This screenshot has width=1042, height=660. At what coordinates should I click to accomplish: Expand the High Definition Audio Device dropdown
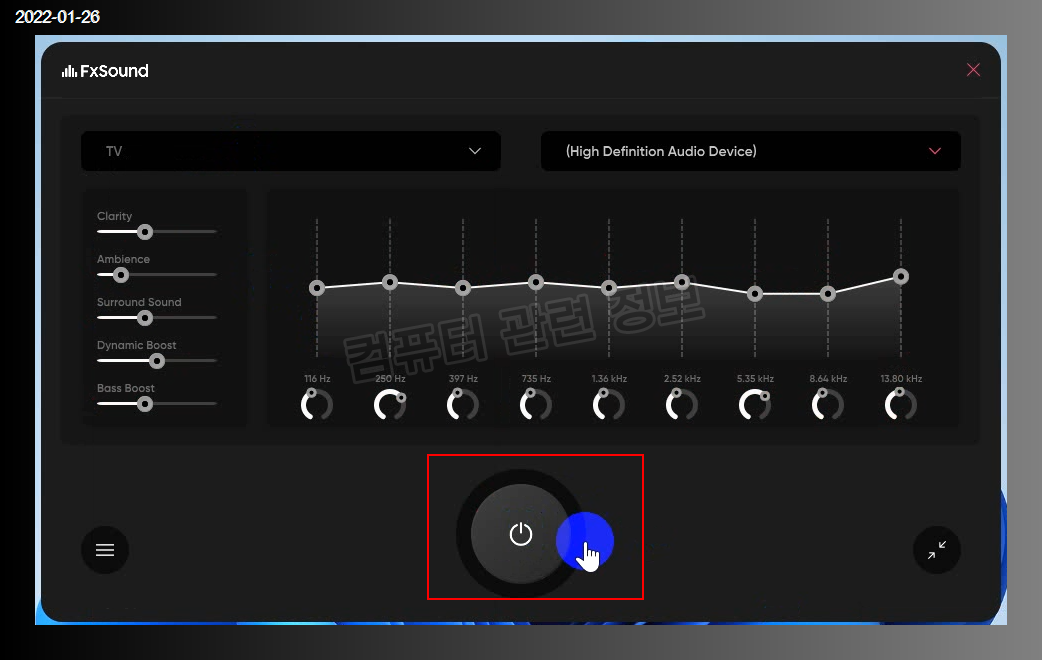[x=751, y=151]
